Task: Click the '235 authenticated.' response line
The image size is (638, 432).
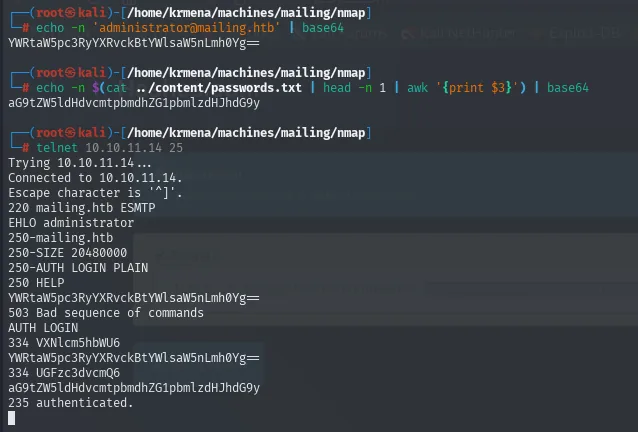Action: 71,403
